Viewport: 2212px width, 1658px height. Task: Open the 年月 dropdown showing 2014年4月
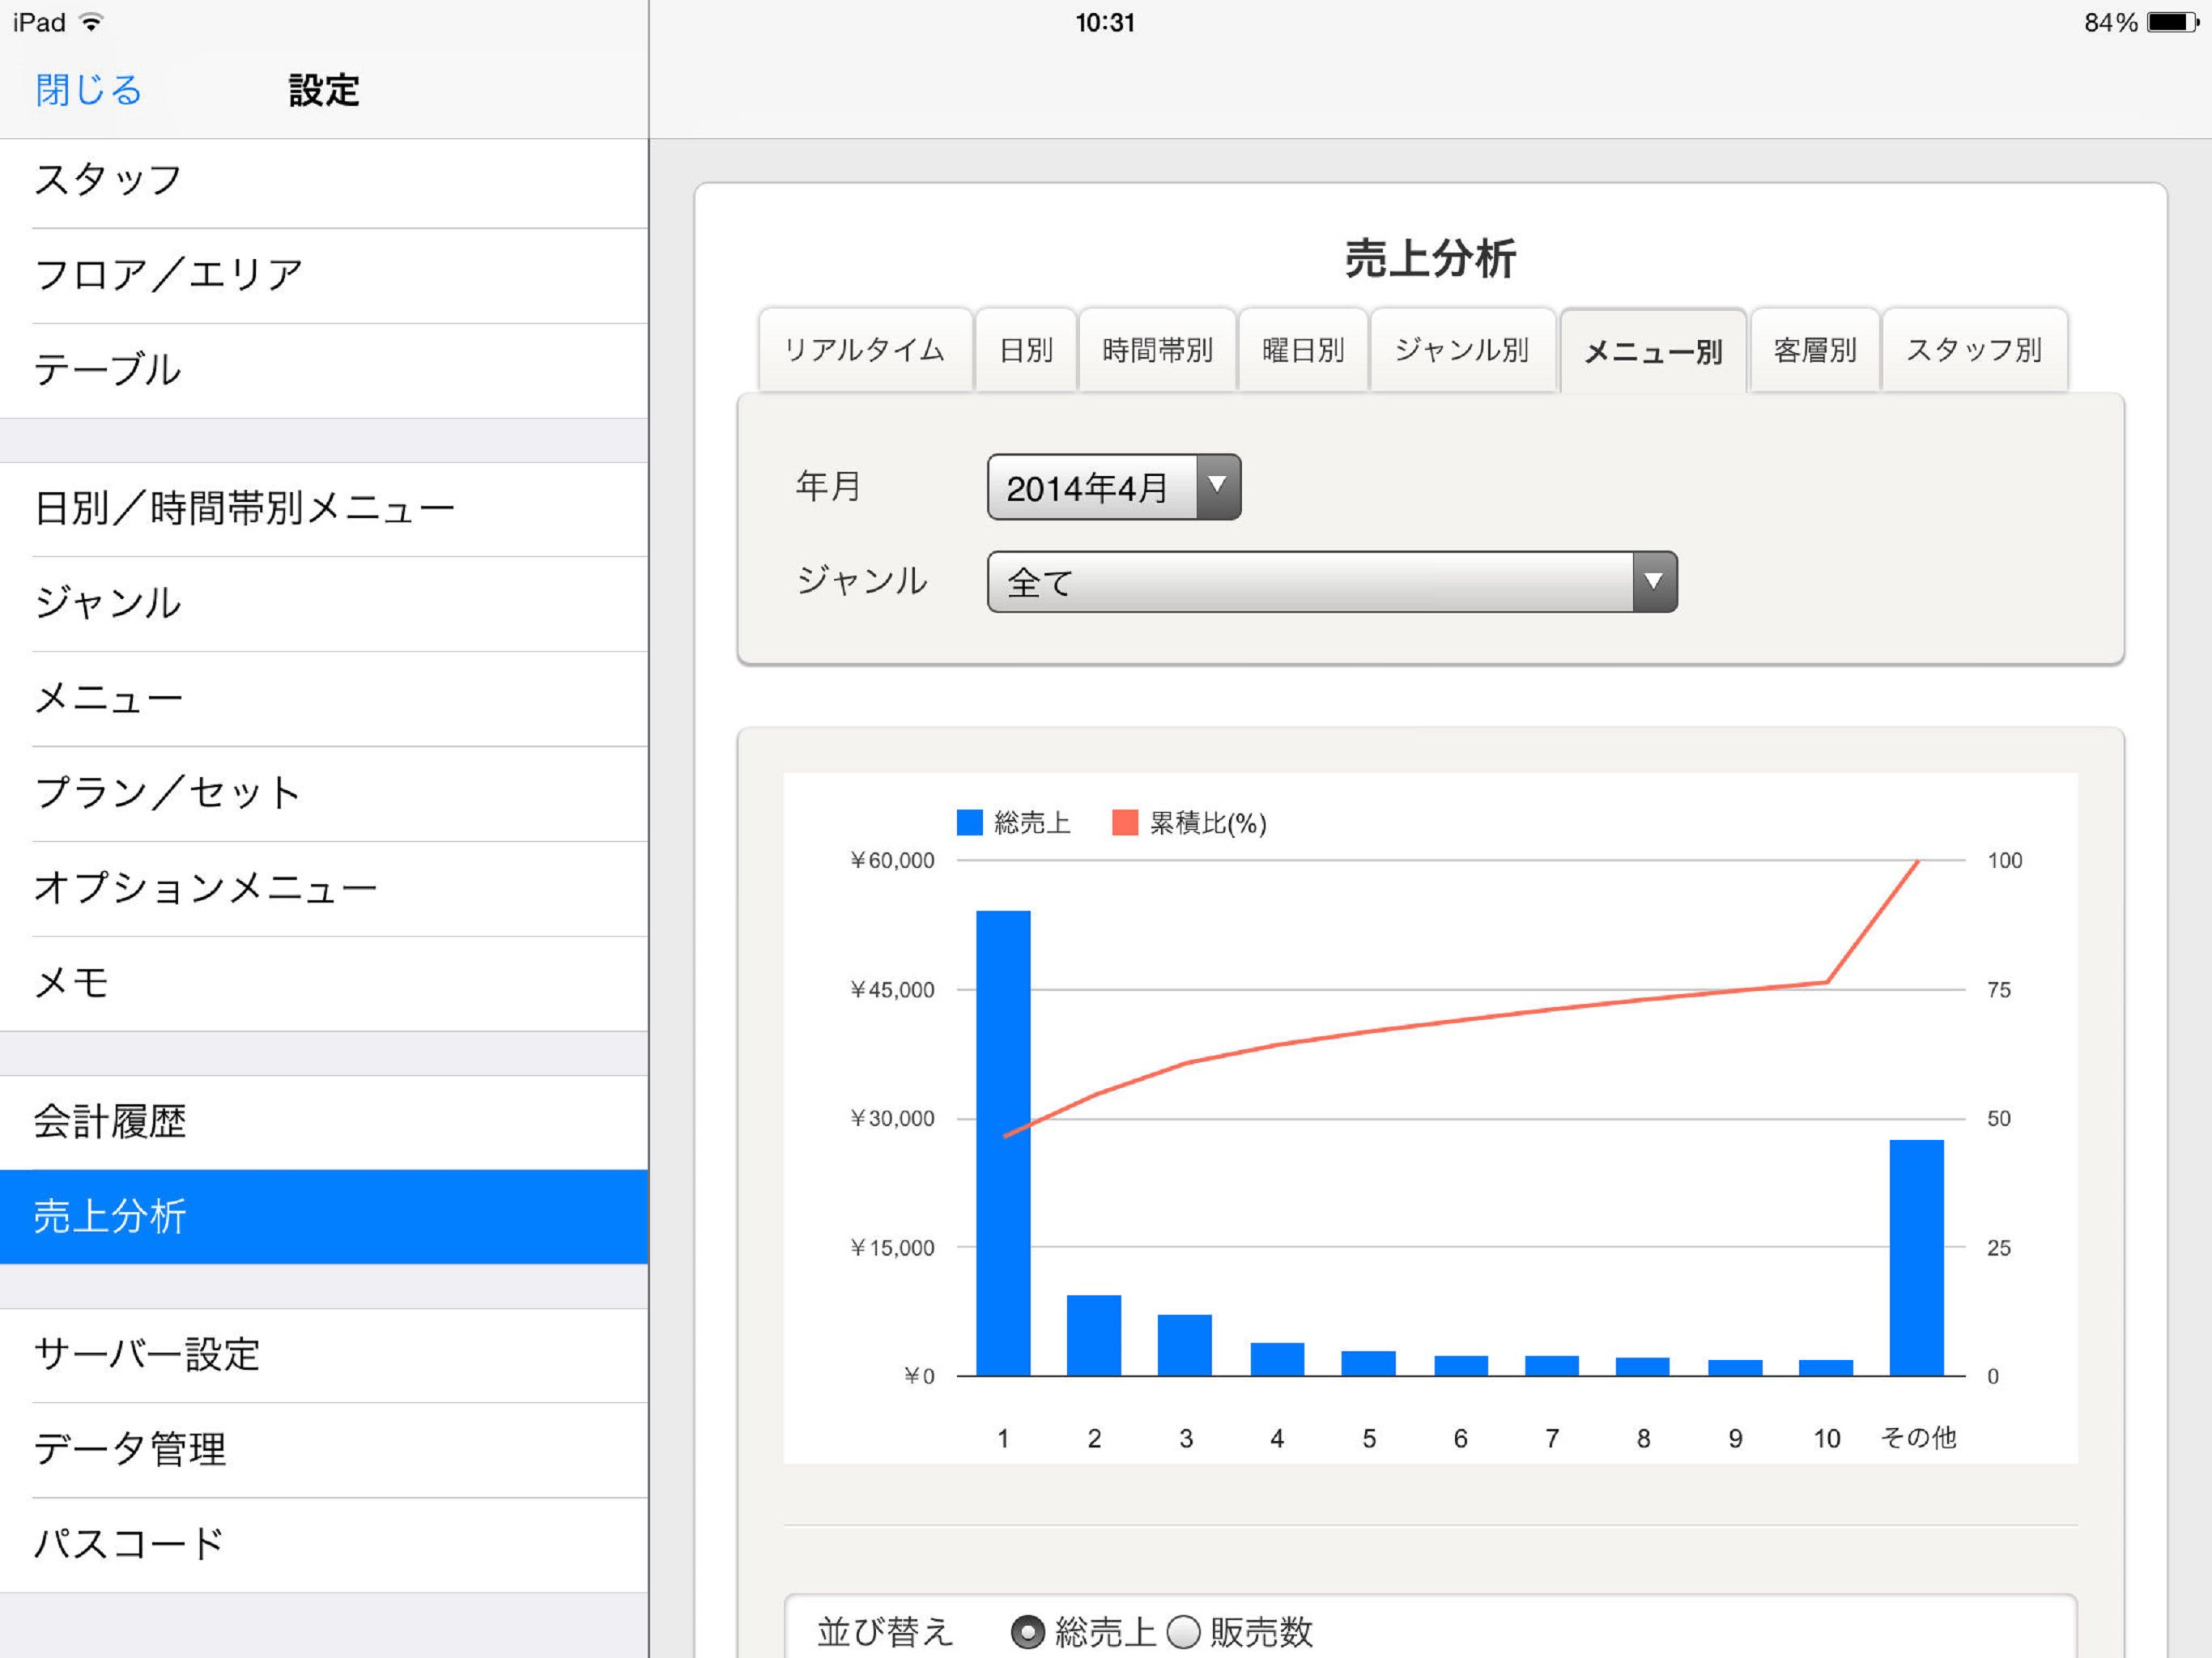tap(1114, 487)
